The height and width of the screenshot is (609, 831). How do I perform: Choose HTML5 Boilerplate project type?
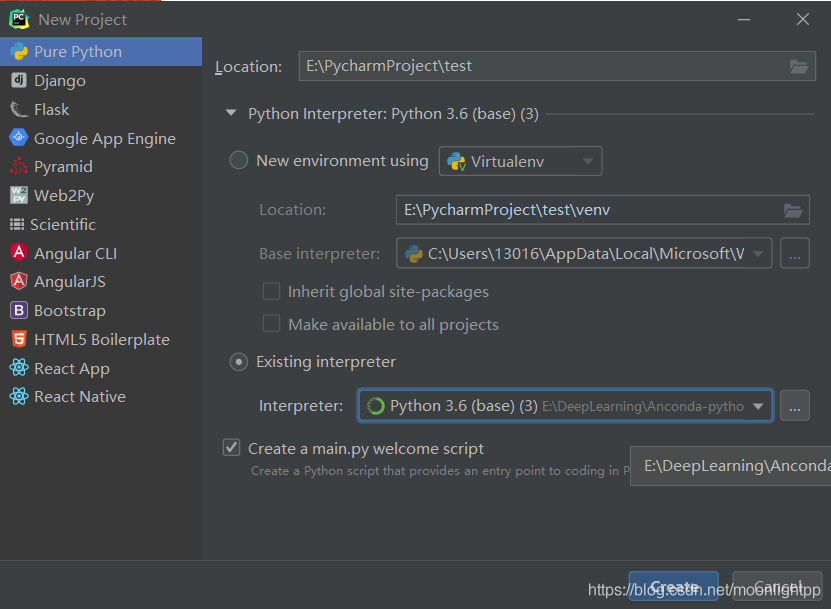click(101, 339)
